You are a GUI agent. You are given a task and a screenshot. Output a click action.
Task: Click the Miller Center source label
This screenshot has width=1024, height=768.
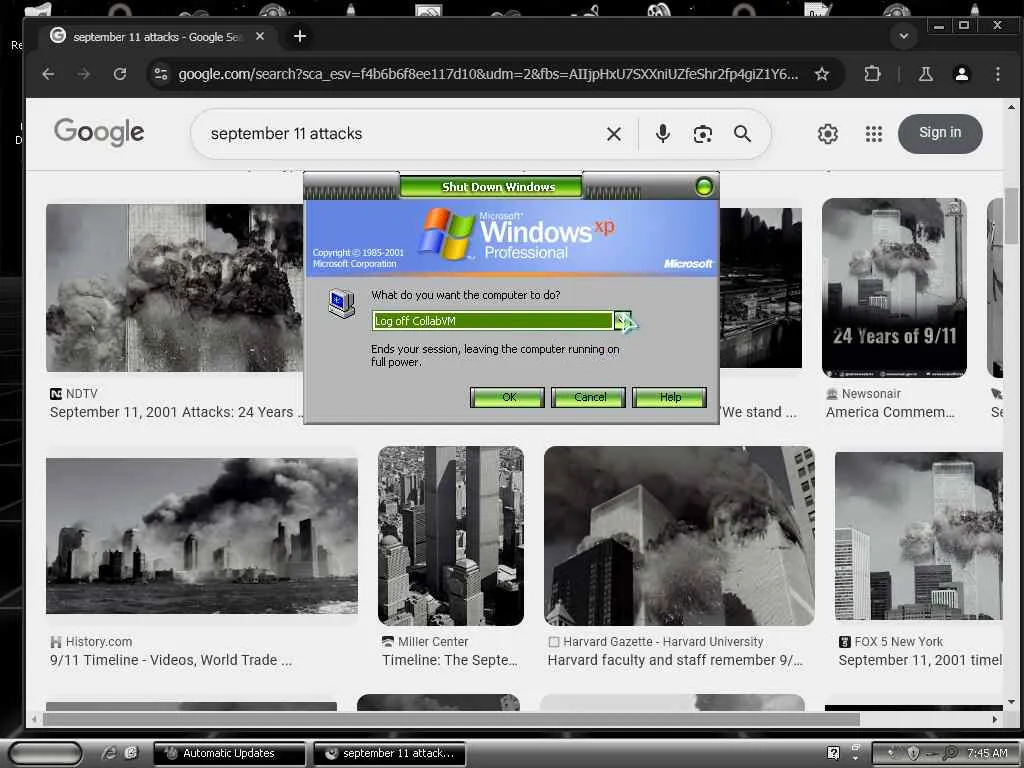click(433, 642)
